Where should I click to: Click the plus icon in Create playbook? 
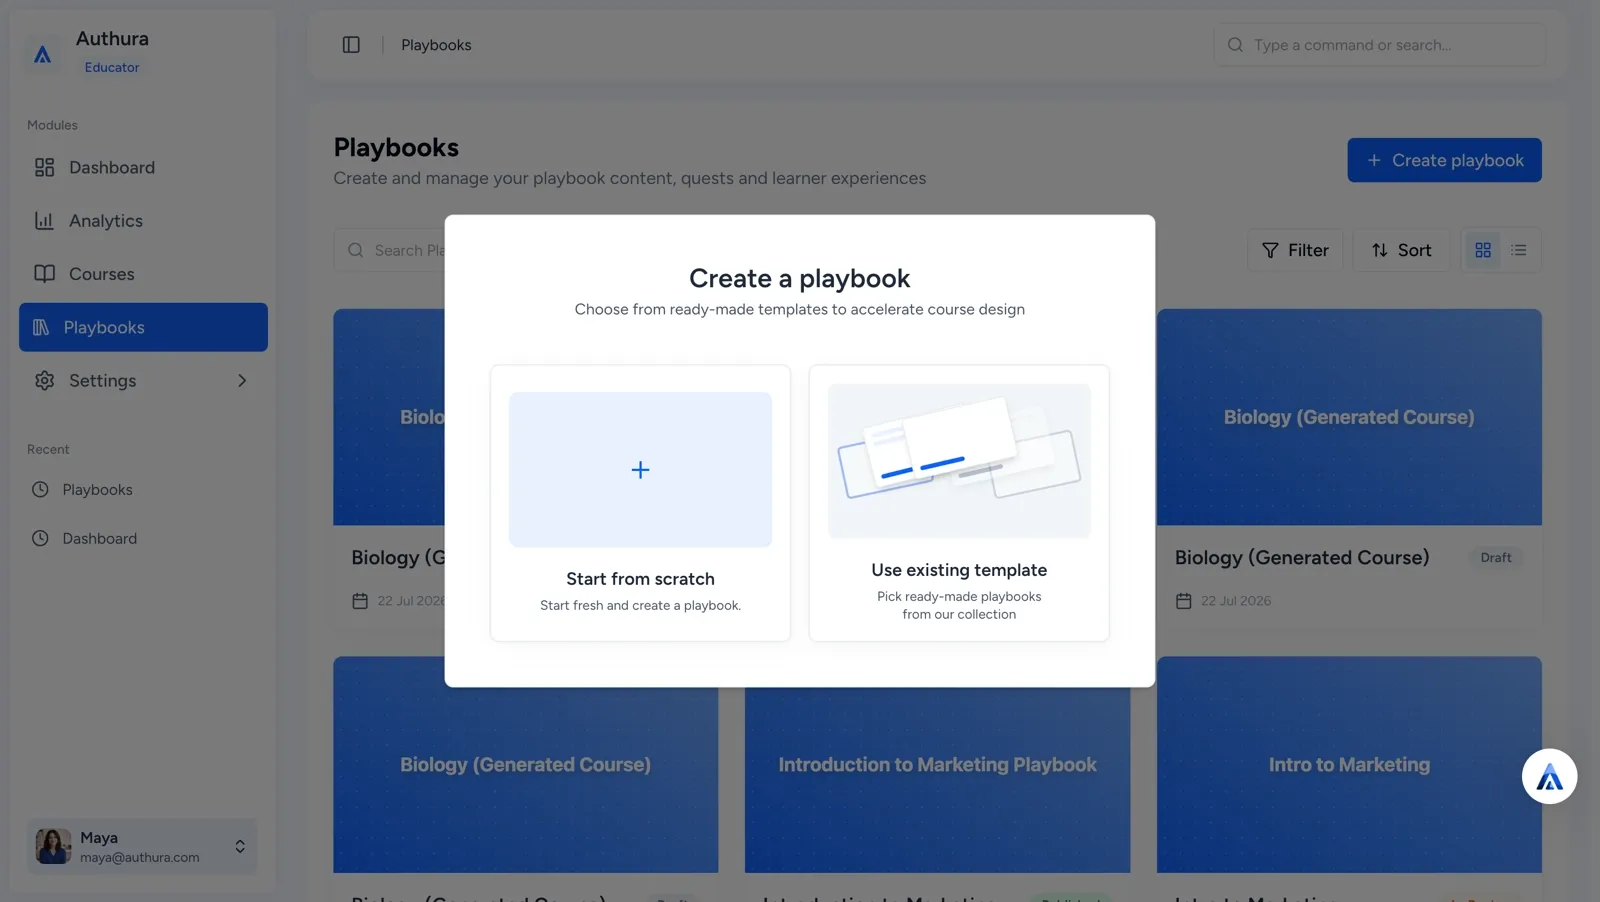(1374, 160)
